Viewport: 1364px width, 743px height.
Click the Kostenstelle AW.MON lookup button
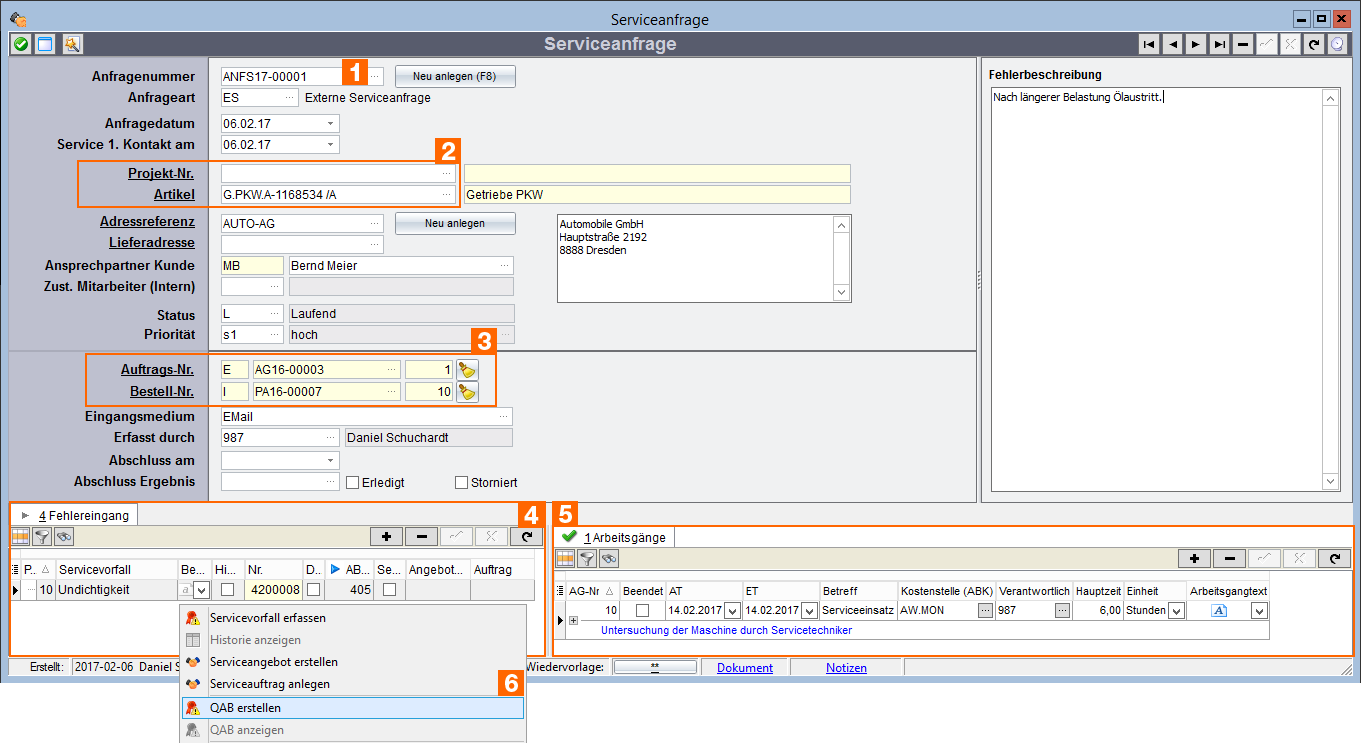tap(985, 611)
